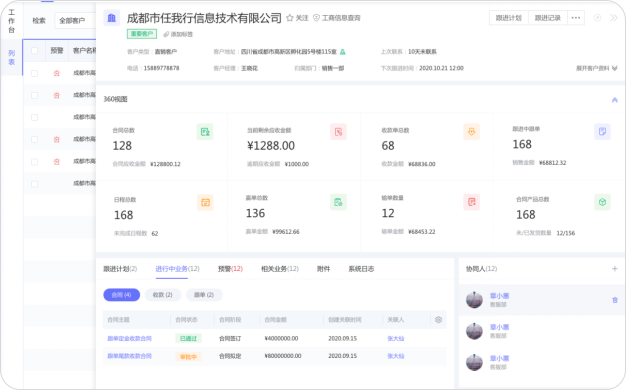Switch to the 附件 tab
This screenshot has height=390, width=627.
pyautogui.click(x=323, y=269)
